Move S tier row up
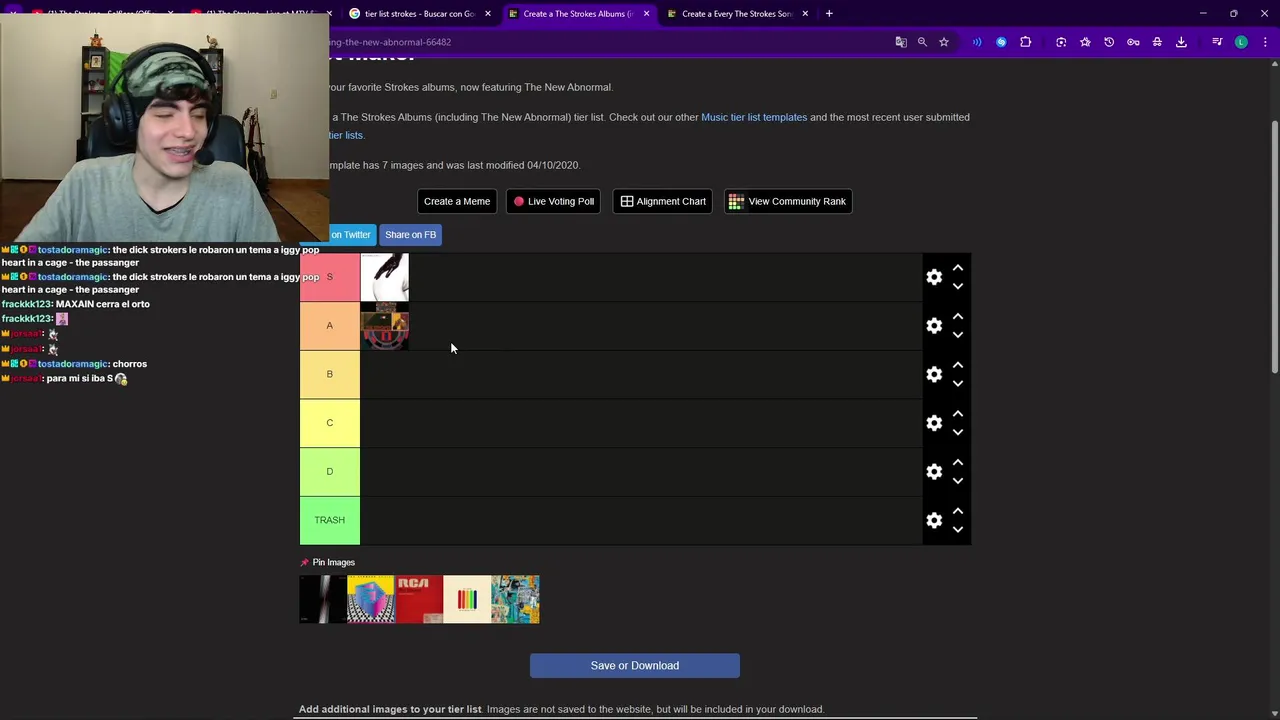1280x720 pixels. click(x=958, y=268)
